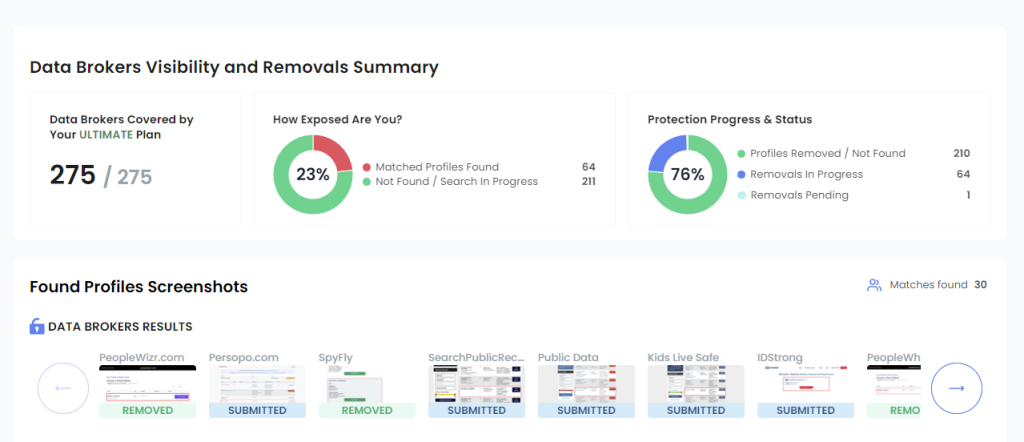Click the SUBMITTED badge under Persopo.com

tap(257, 411)
